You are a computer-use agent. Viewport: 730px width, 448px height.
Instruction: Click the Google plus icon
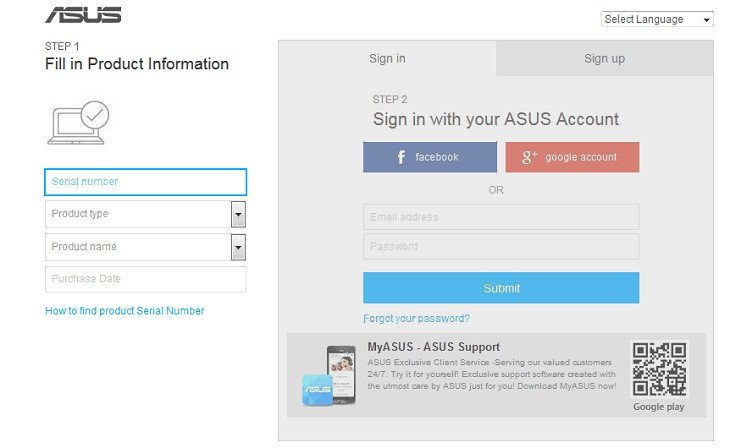click(x=530, y=157)
